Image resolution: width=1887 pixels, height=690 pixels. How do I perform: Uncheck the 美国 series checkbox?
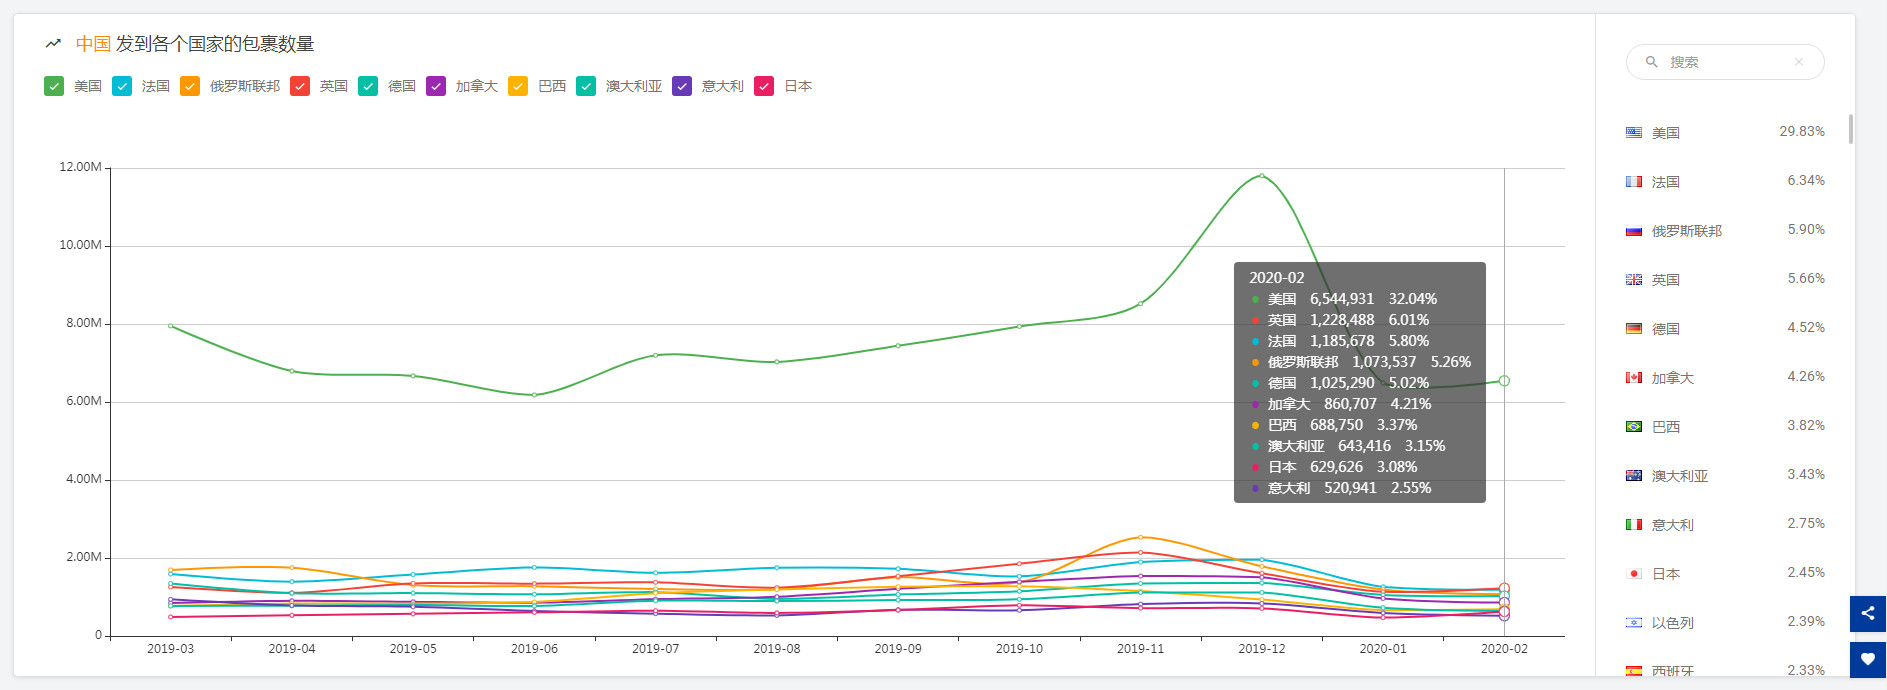tap(54, 86)
